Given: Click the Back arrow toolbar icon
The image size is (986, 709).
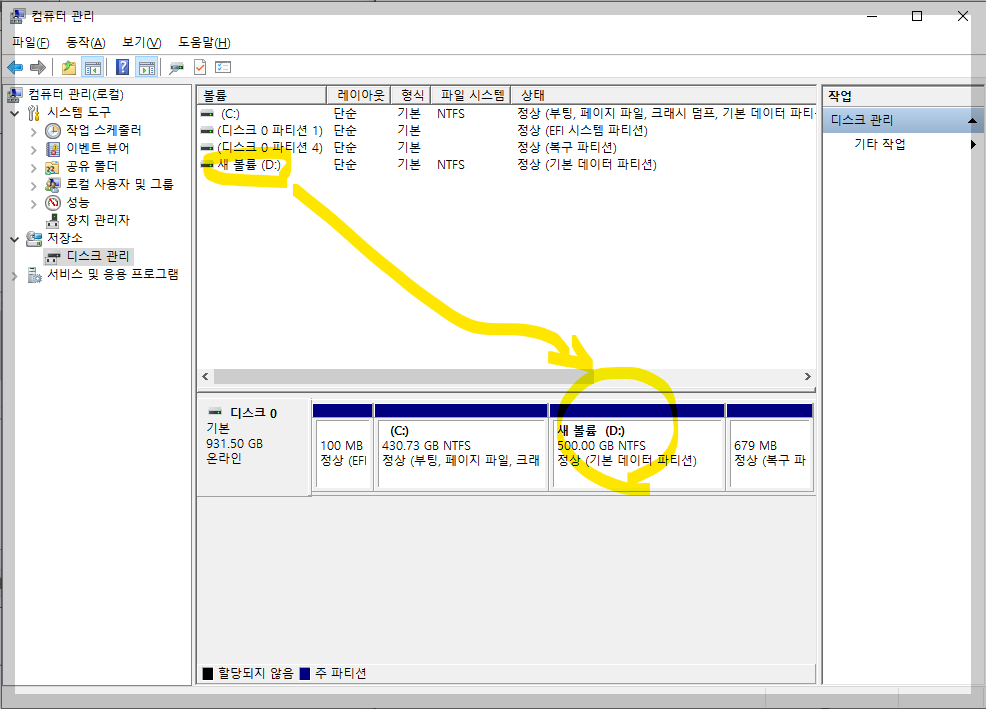Looking at the screenshot, I should [x=15, y=67].
